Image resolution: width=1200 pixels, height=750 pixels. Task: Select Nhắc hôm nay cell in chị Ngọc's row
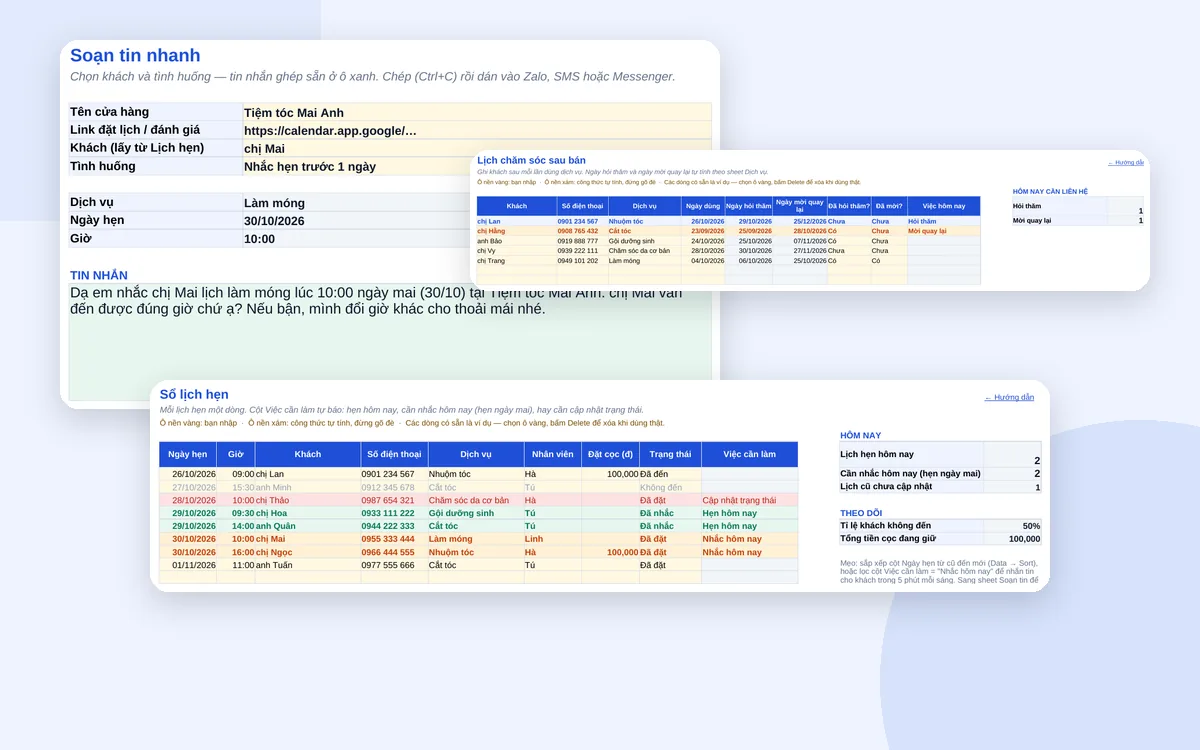(749, 552)
